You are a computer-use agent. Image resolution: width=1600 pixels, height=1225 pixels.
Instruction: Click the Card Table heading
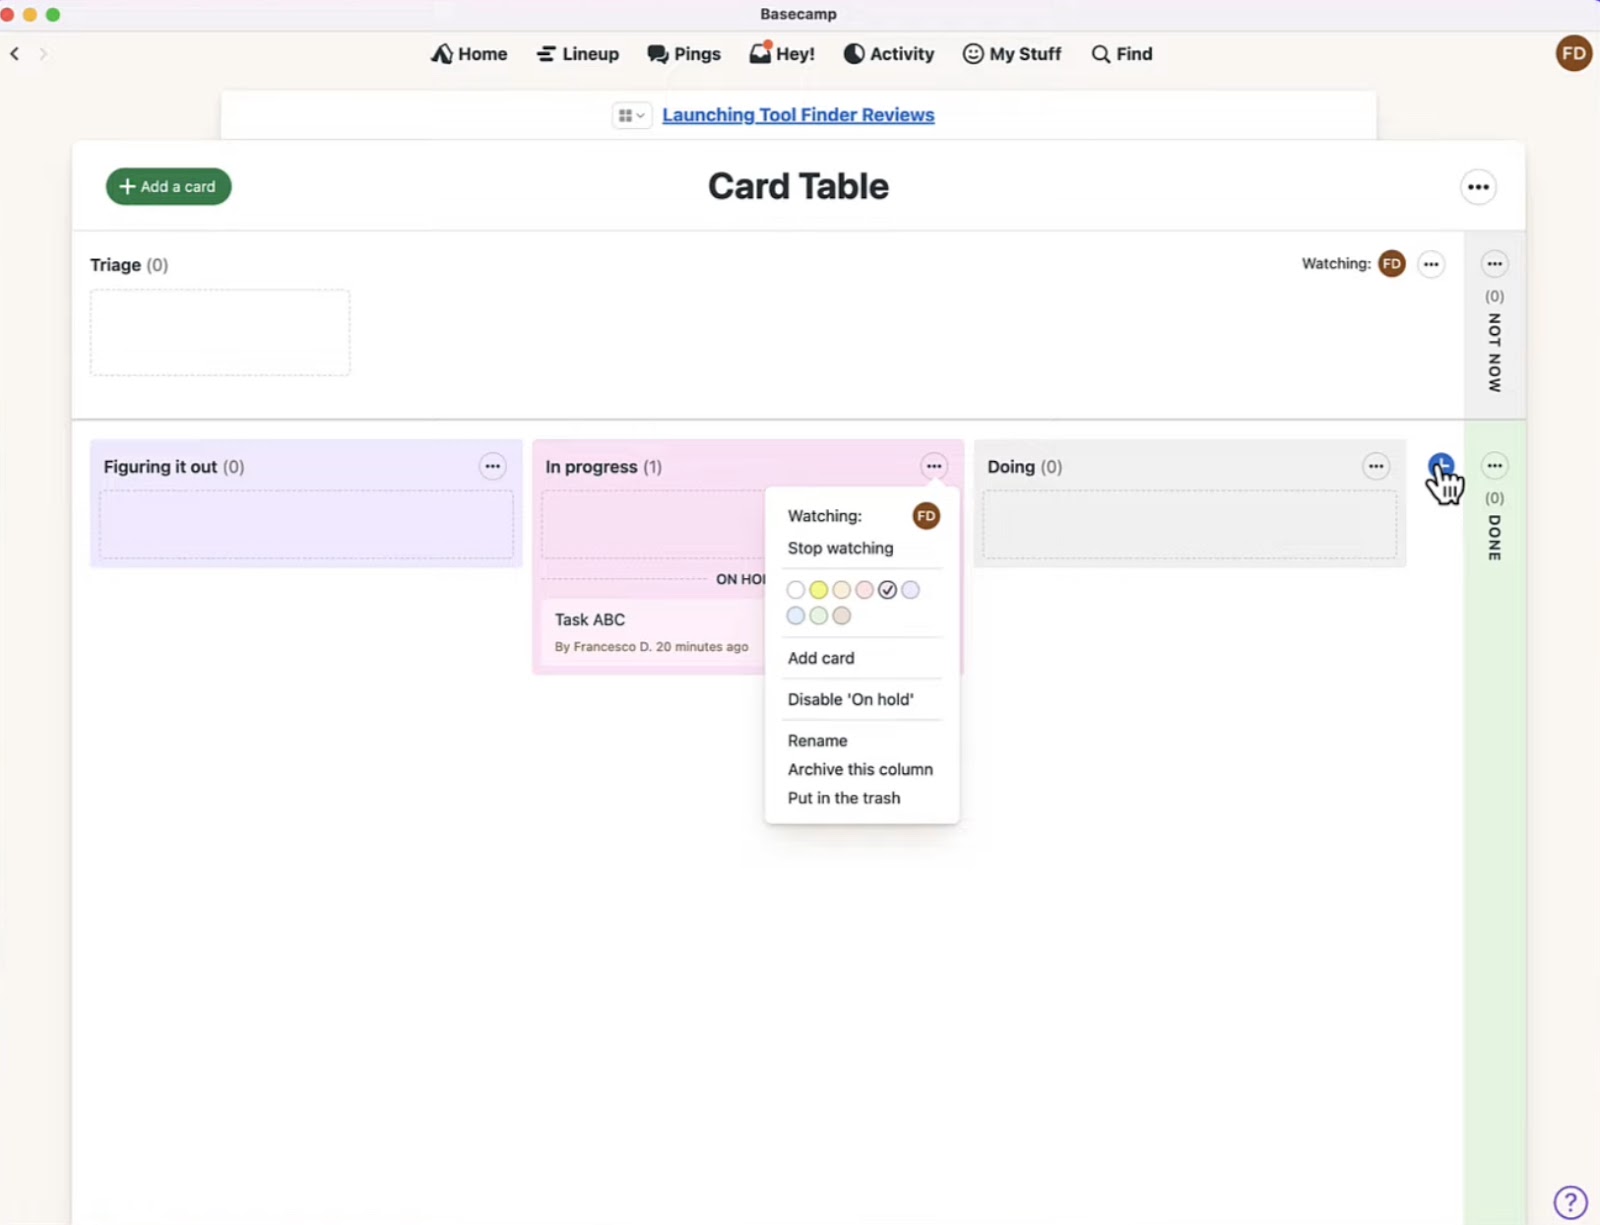click(x=798, y=187)
